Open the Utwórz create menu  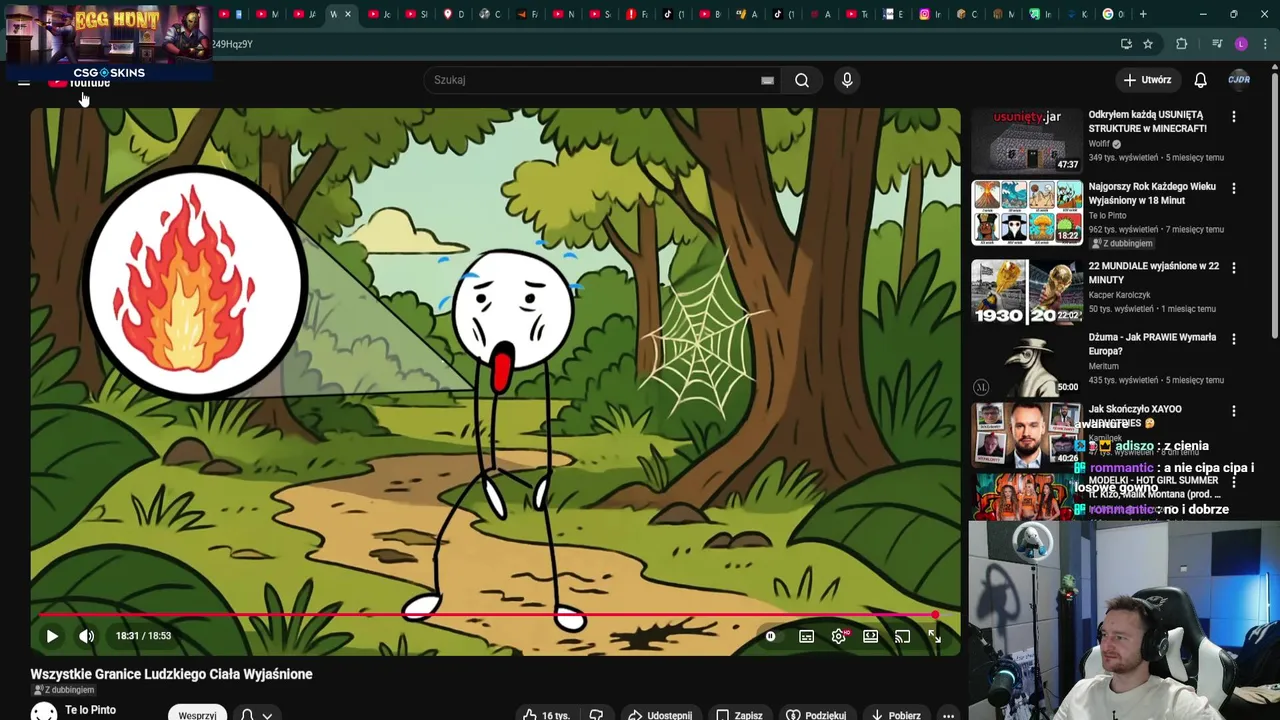[x=1146, y=80]
